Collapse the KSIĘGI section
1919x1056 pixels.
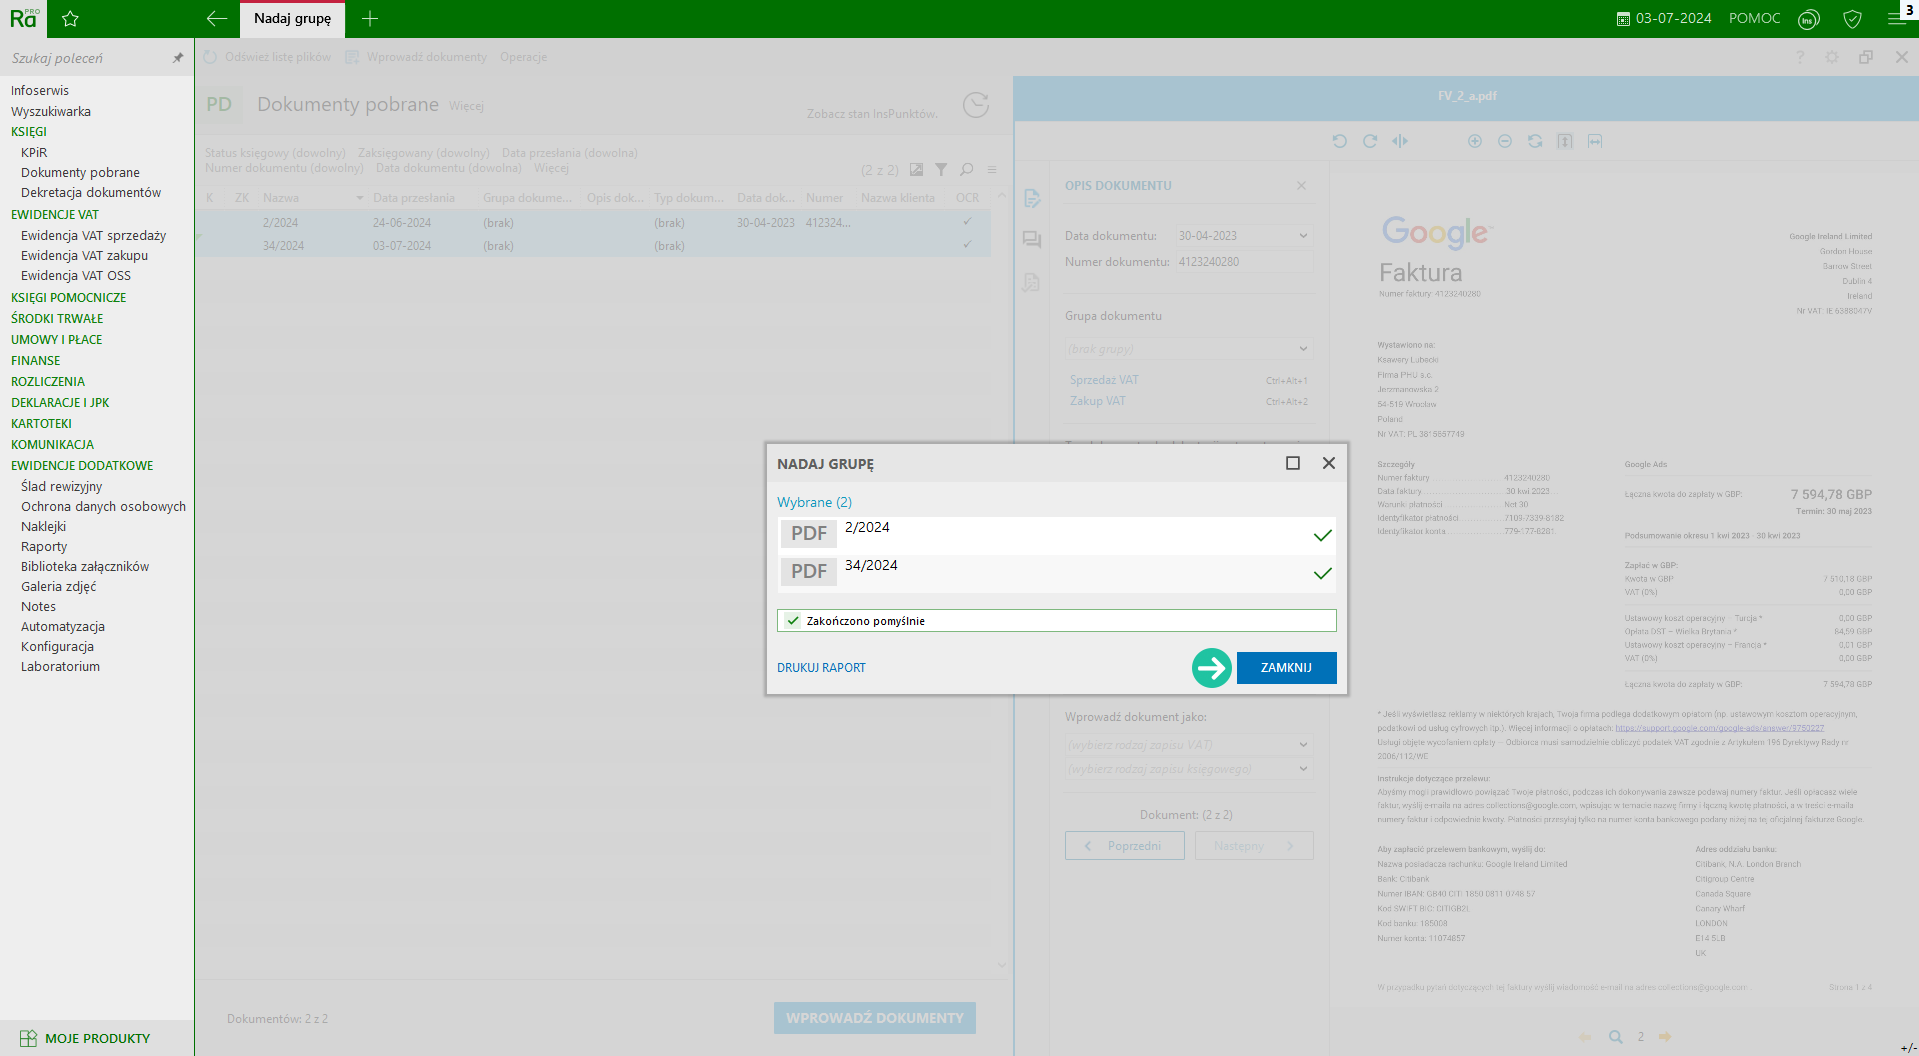(29, 131)
